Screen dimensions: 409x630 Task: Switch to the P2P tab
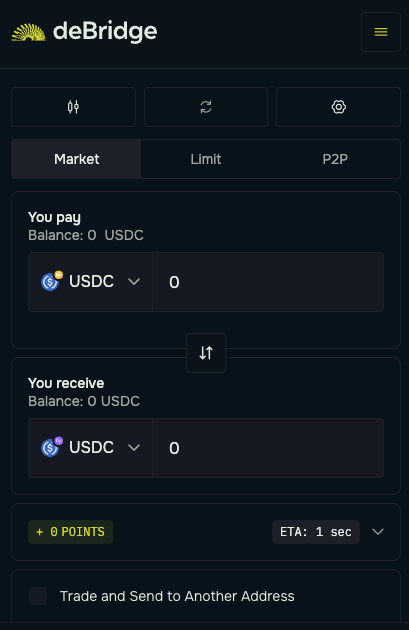[335, 159]
